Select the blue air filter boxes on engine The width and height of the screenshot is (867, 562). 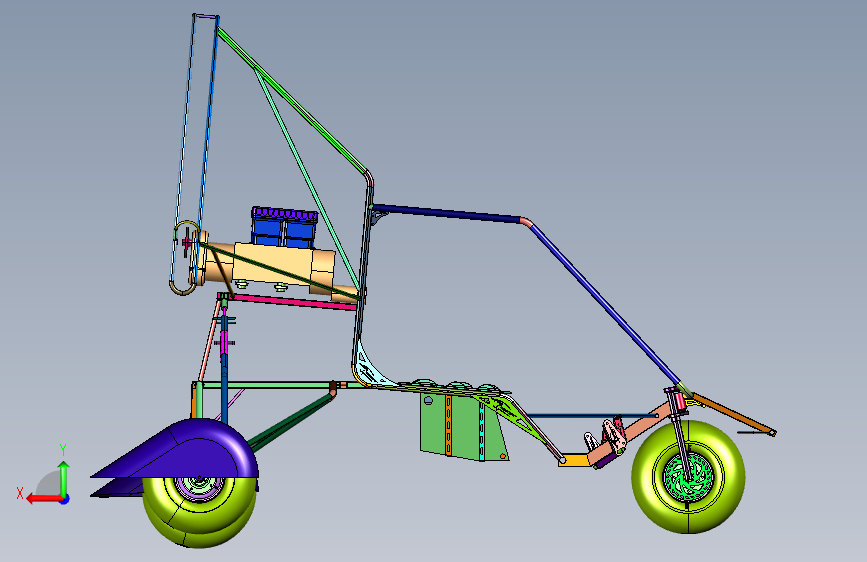[x=284, y=227]
